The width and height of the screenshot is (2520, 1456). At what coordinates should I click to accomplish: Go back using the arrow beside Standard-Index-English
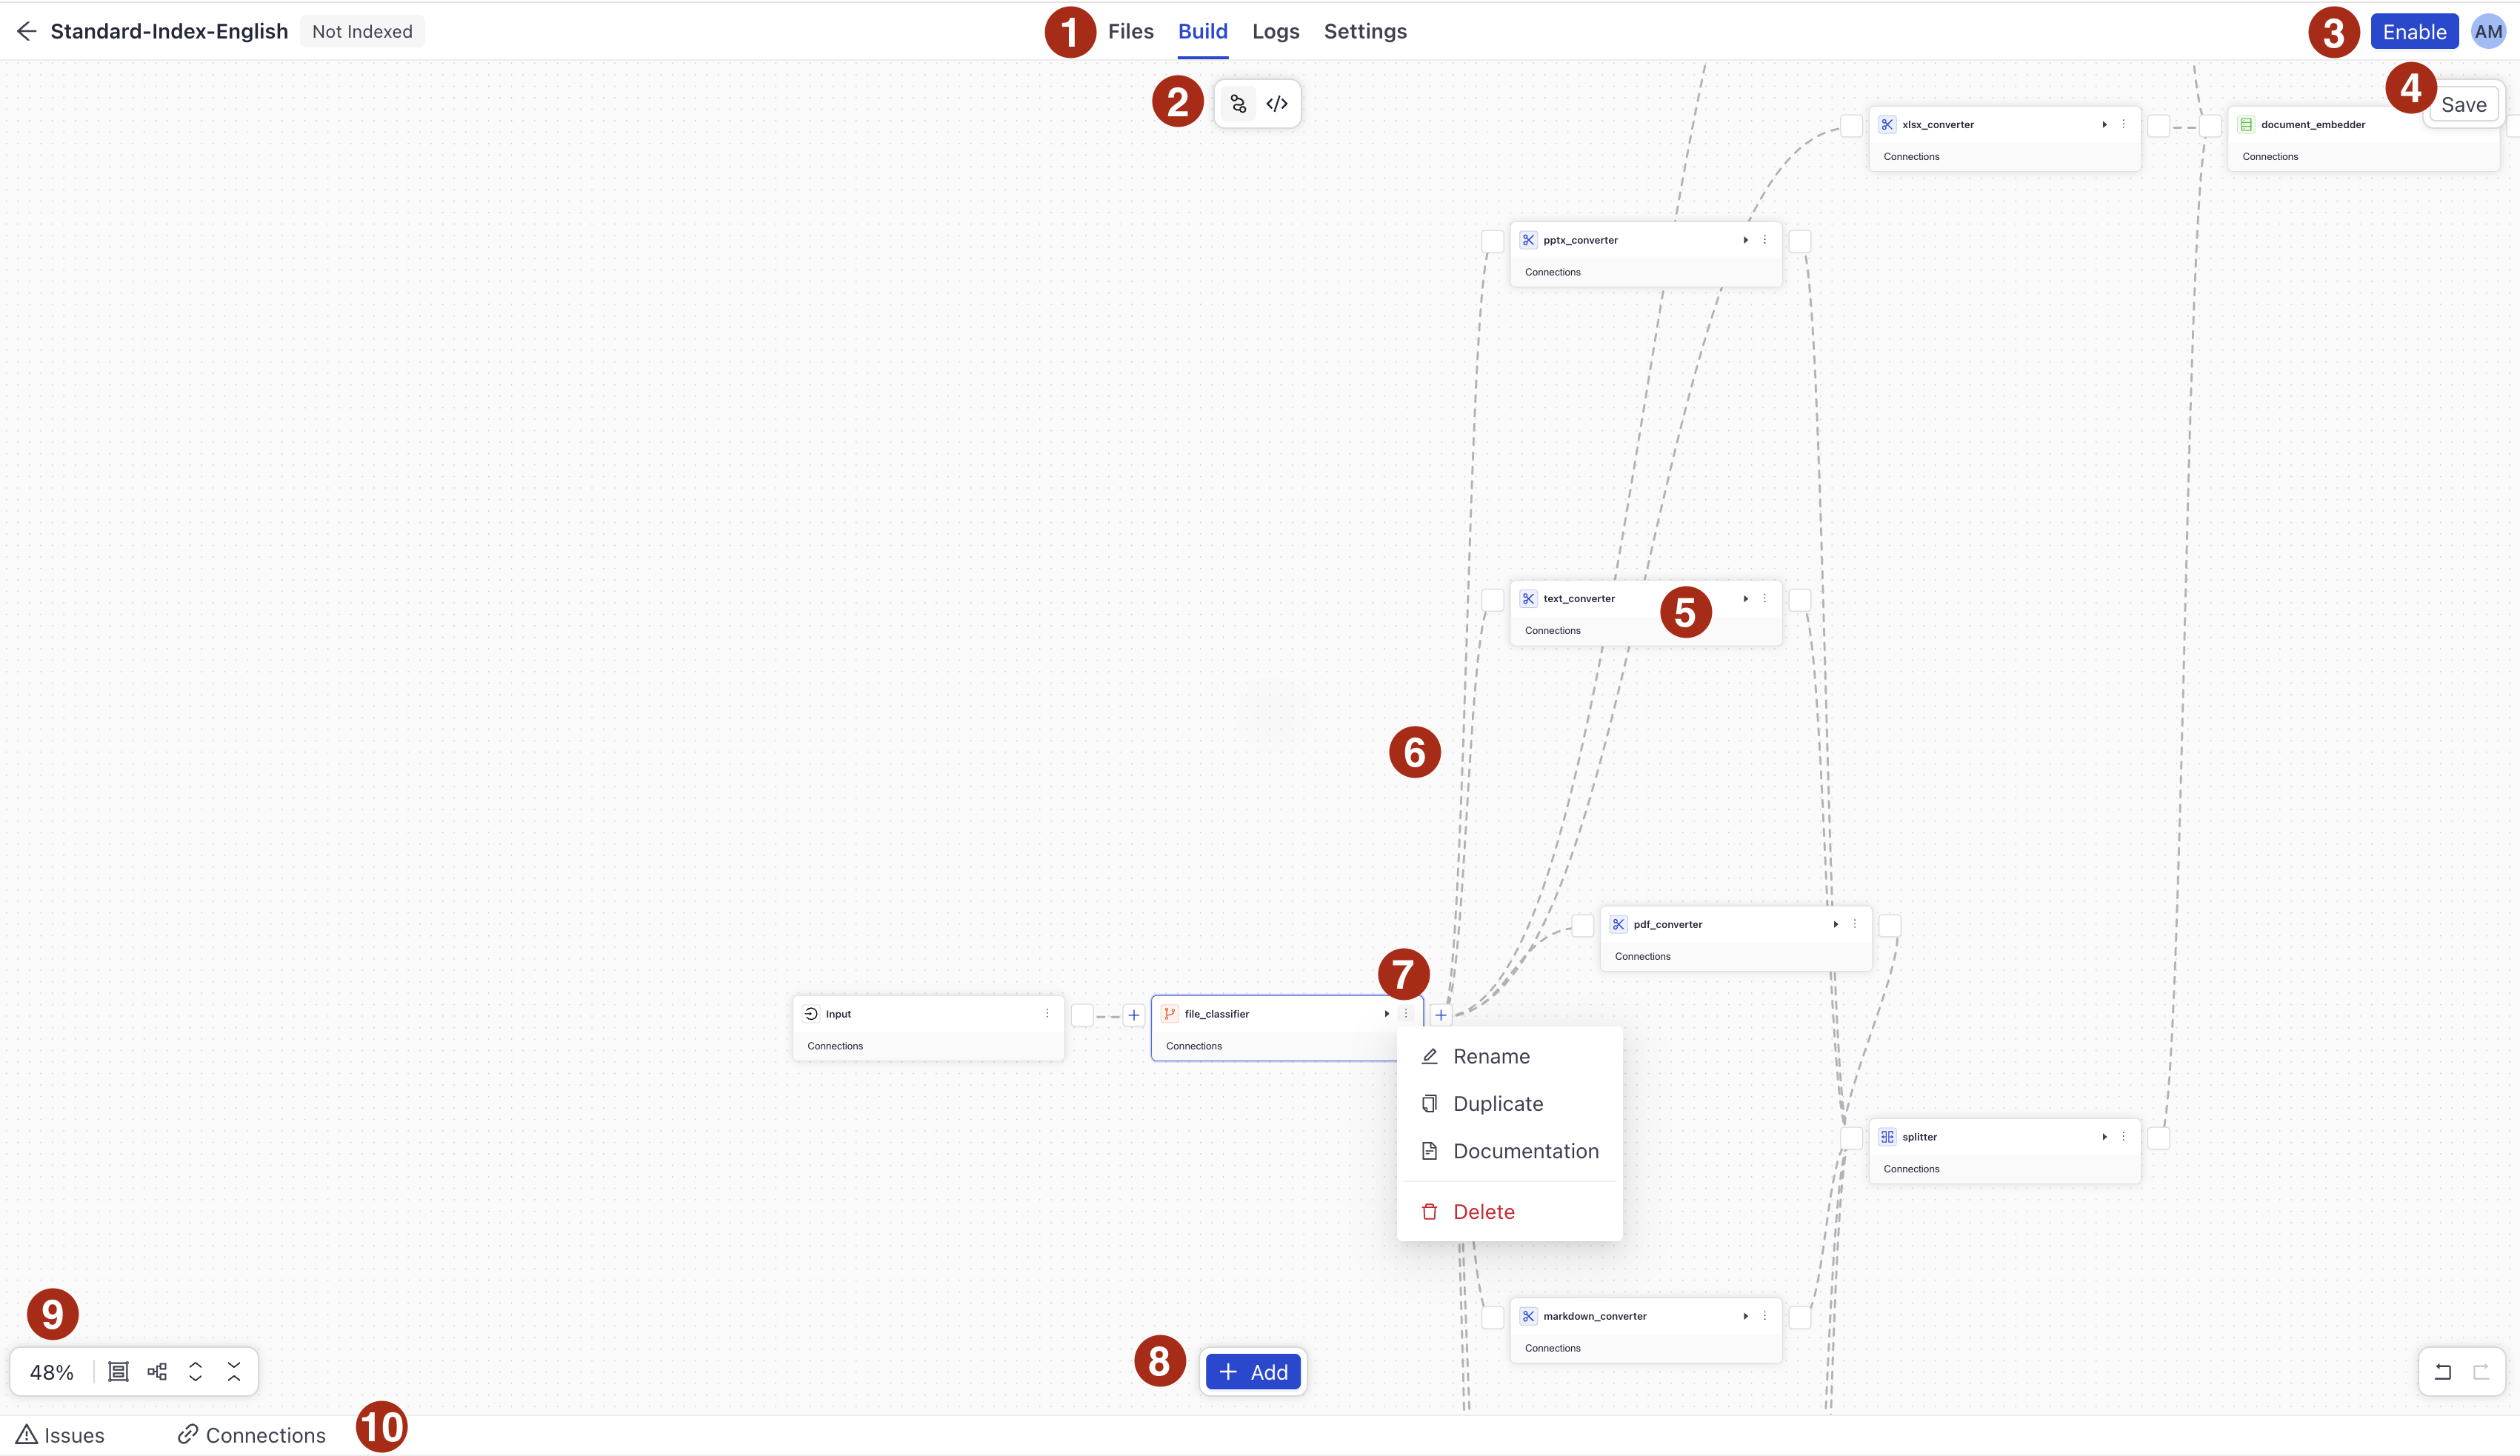(x=27, y=31)
